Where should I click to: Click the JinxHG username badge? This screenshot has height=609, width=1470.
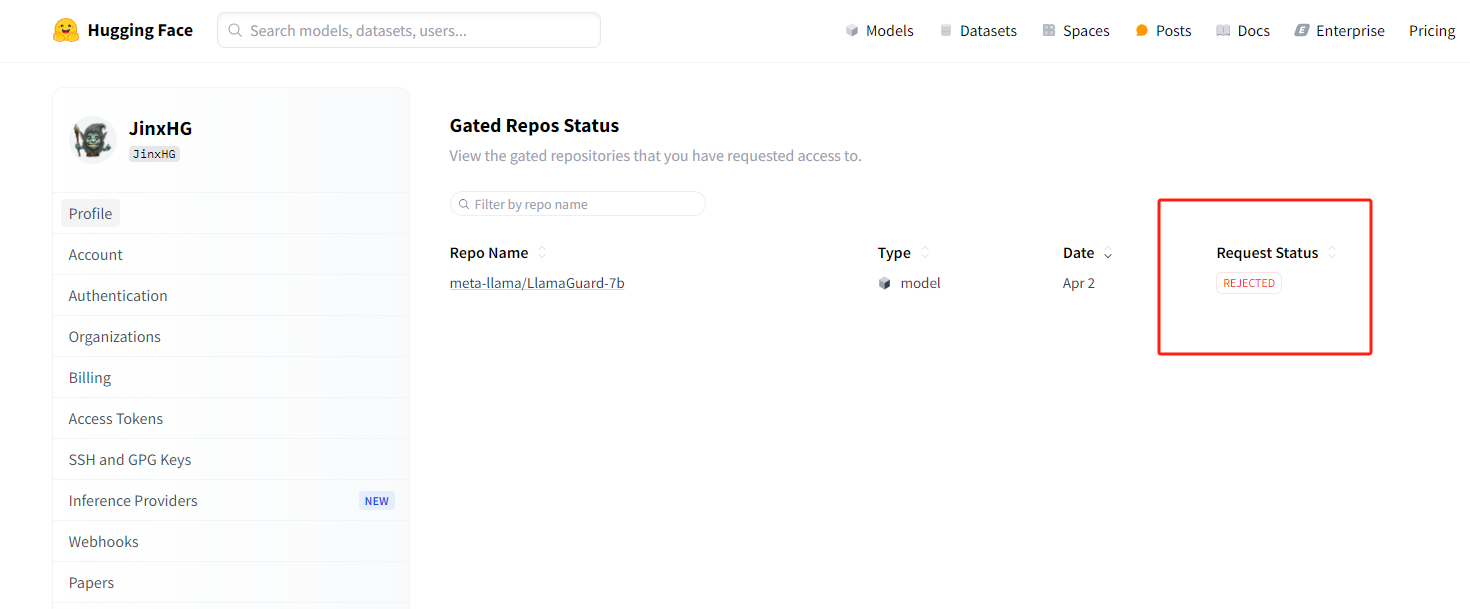[x=154, y=154]
